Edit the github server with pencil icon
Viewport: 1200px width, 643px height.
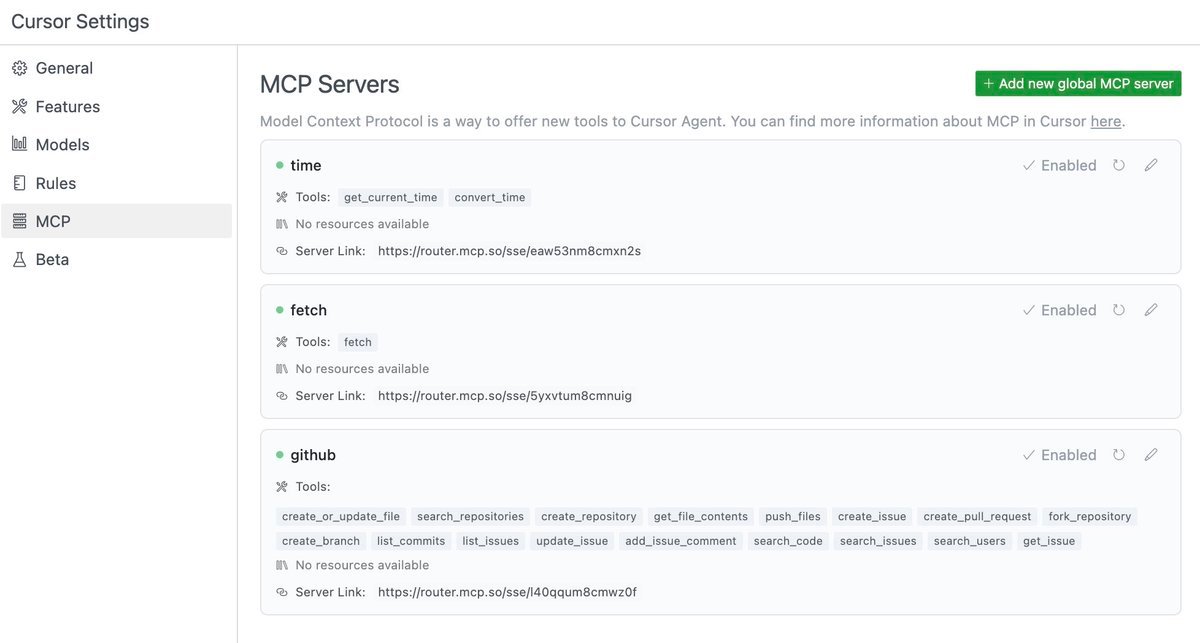(x=1151, y=455)
